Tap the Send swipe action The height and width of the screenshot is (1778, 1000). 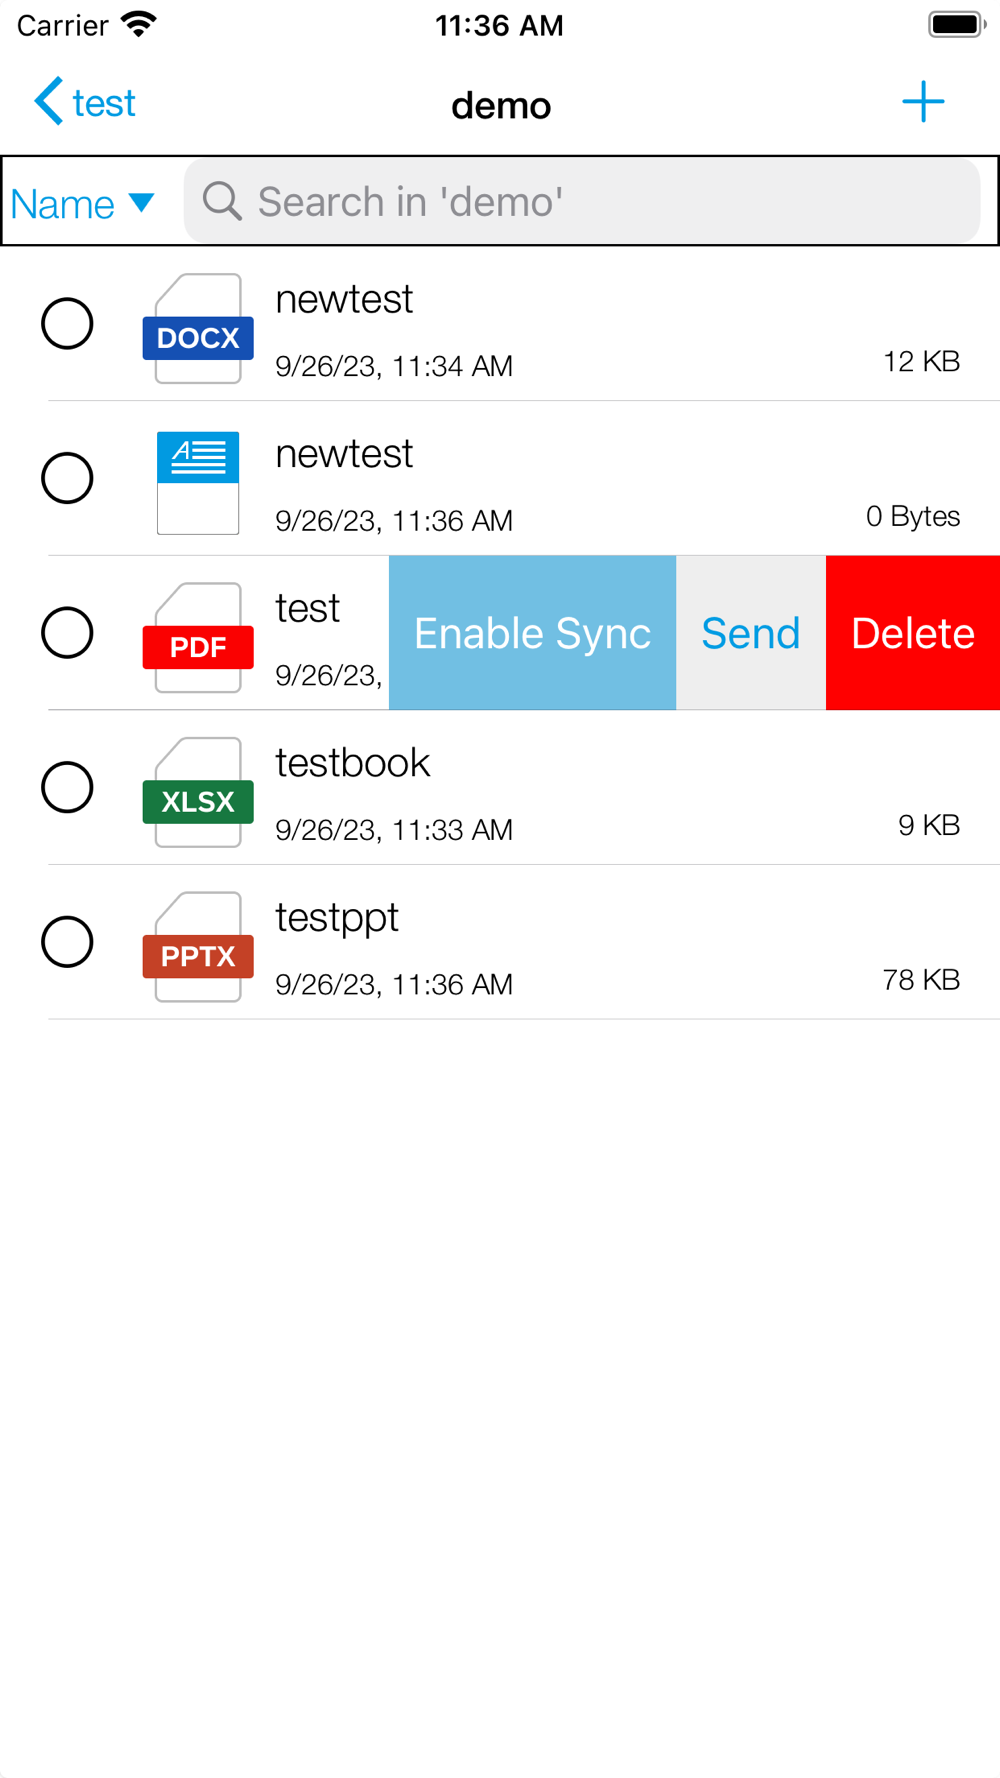[x=750, y=633]
